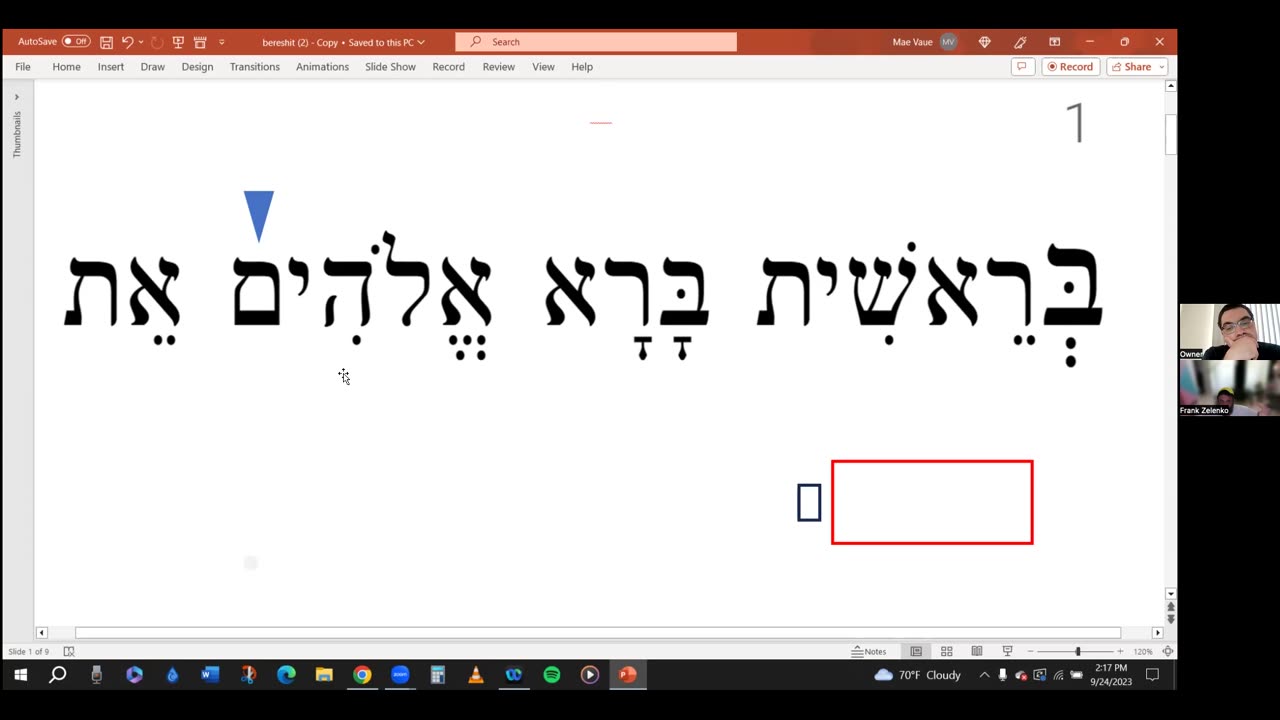
Task: Fit slide to current window icon
Action: [x=1167, y=651]
